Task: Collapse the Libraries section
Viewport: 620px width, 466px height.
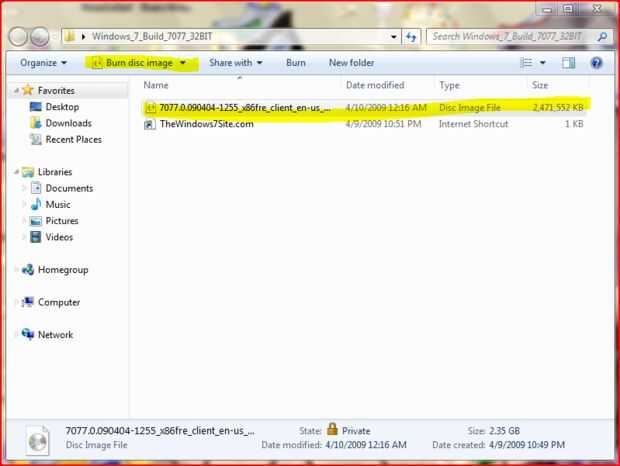Action: coord(16,172)
